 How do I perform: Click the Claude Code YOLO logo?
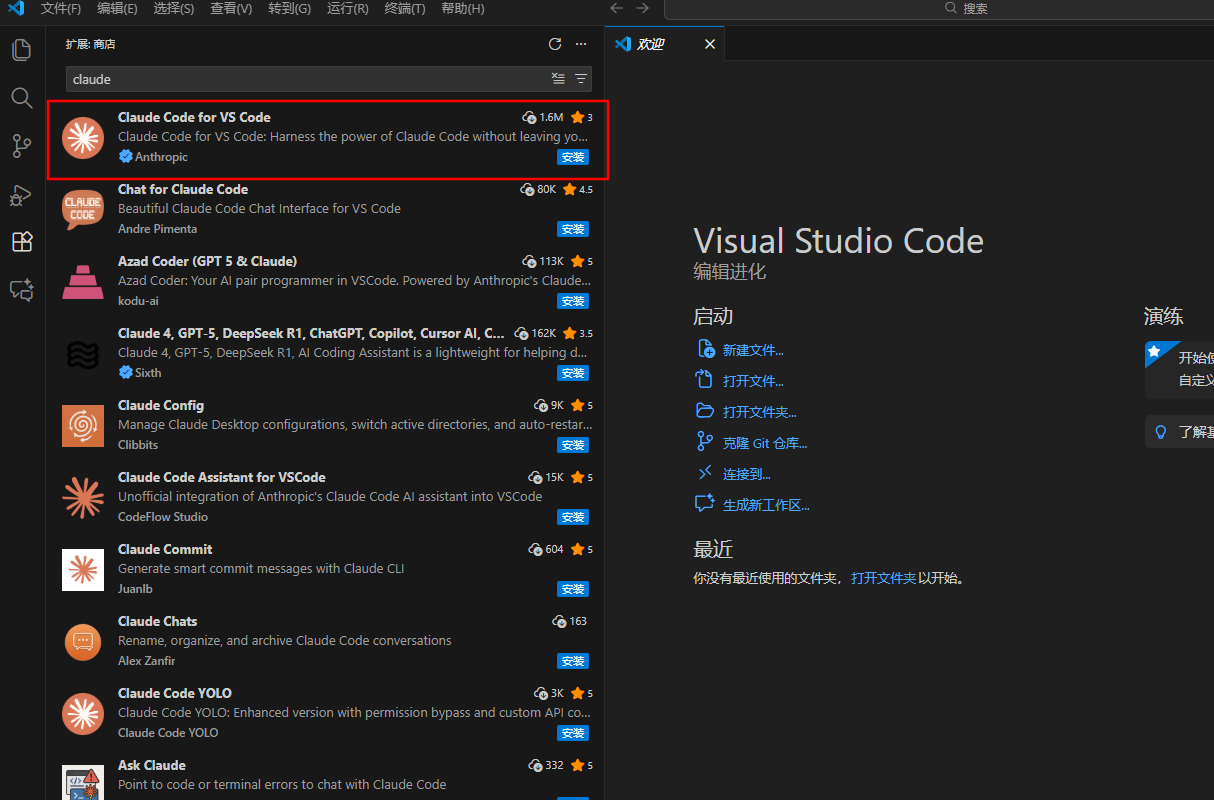click(x=83, y=714)
